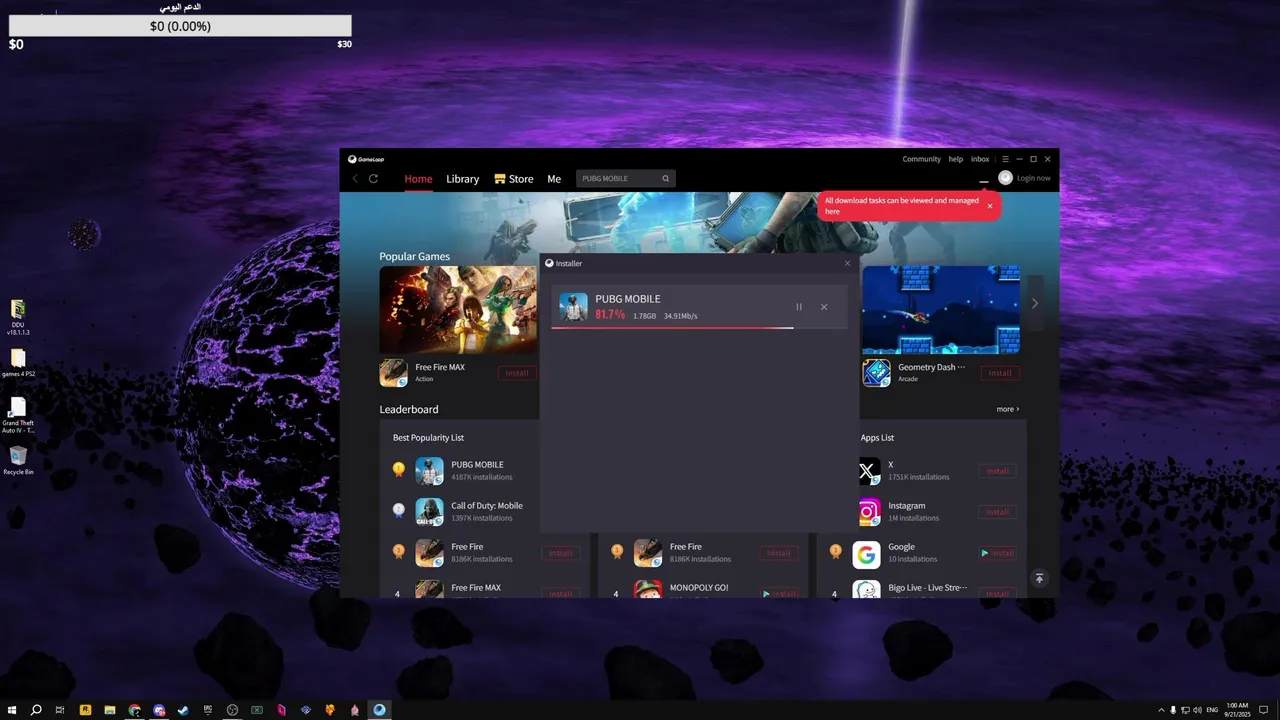The image size is (1280, 720).
Task: Open Epic Games Launcher from the taskbar
Action: 208,710
